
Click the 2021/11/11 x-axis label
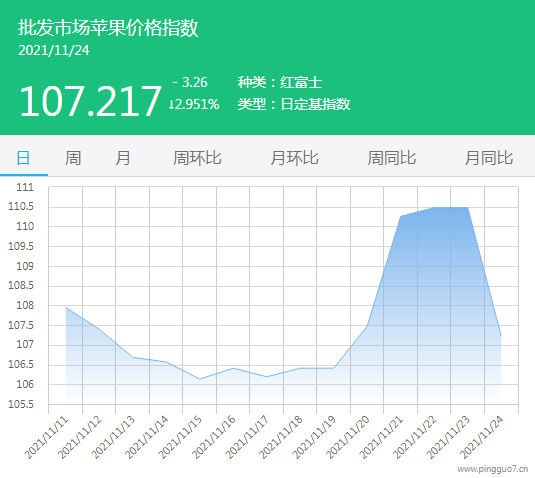click(46, 437)
